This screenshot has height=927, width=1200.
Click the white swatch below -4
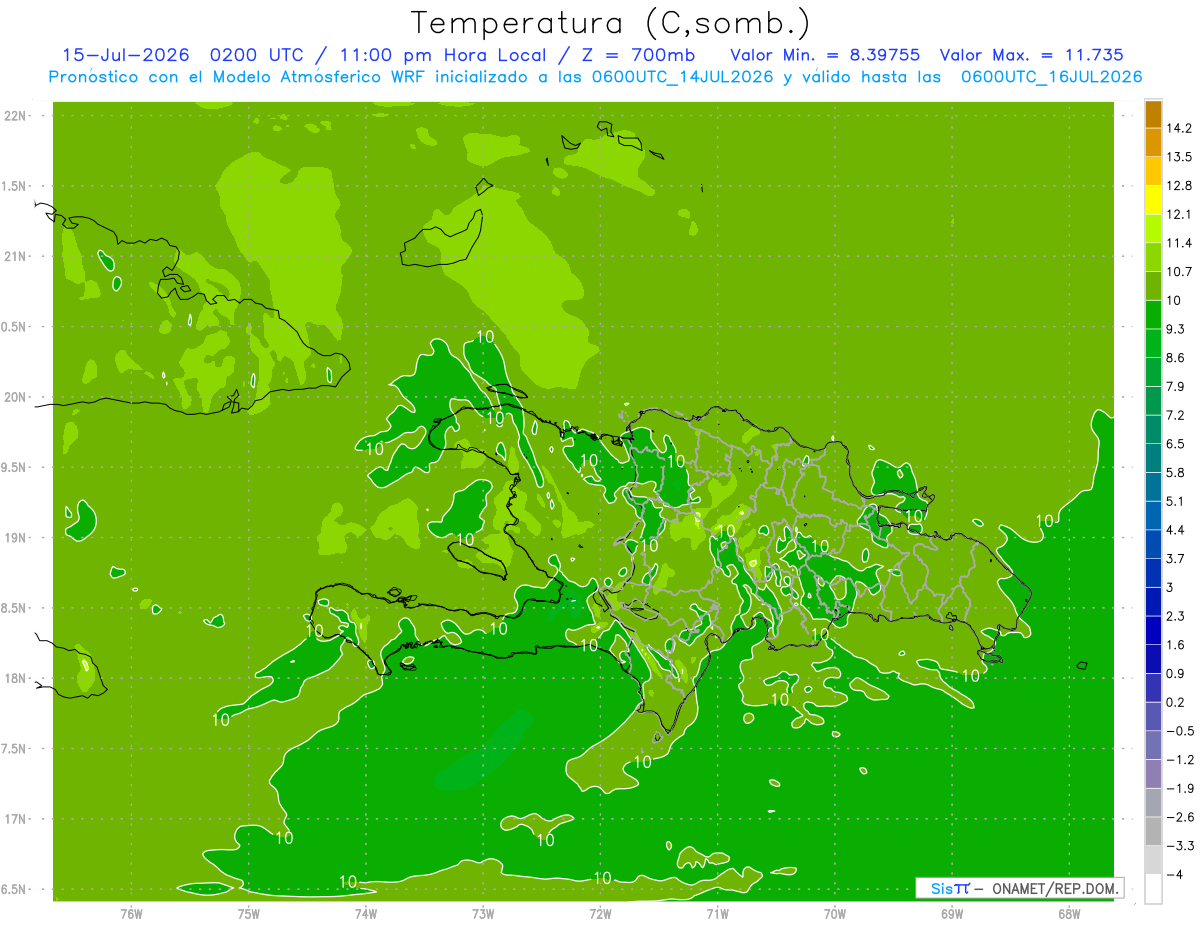point(1153,889)
